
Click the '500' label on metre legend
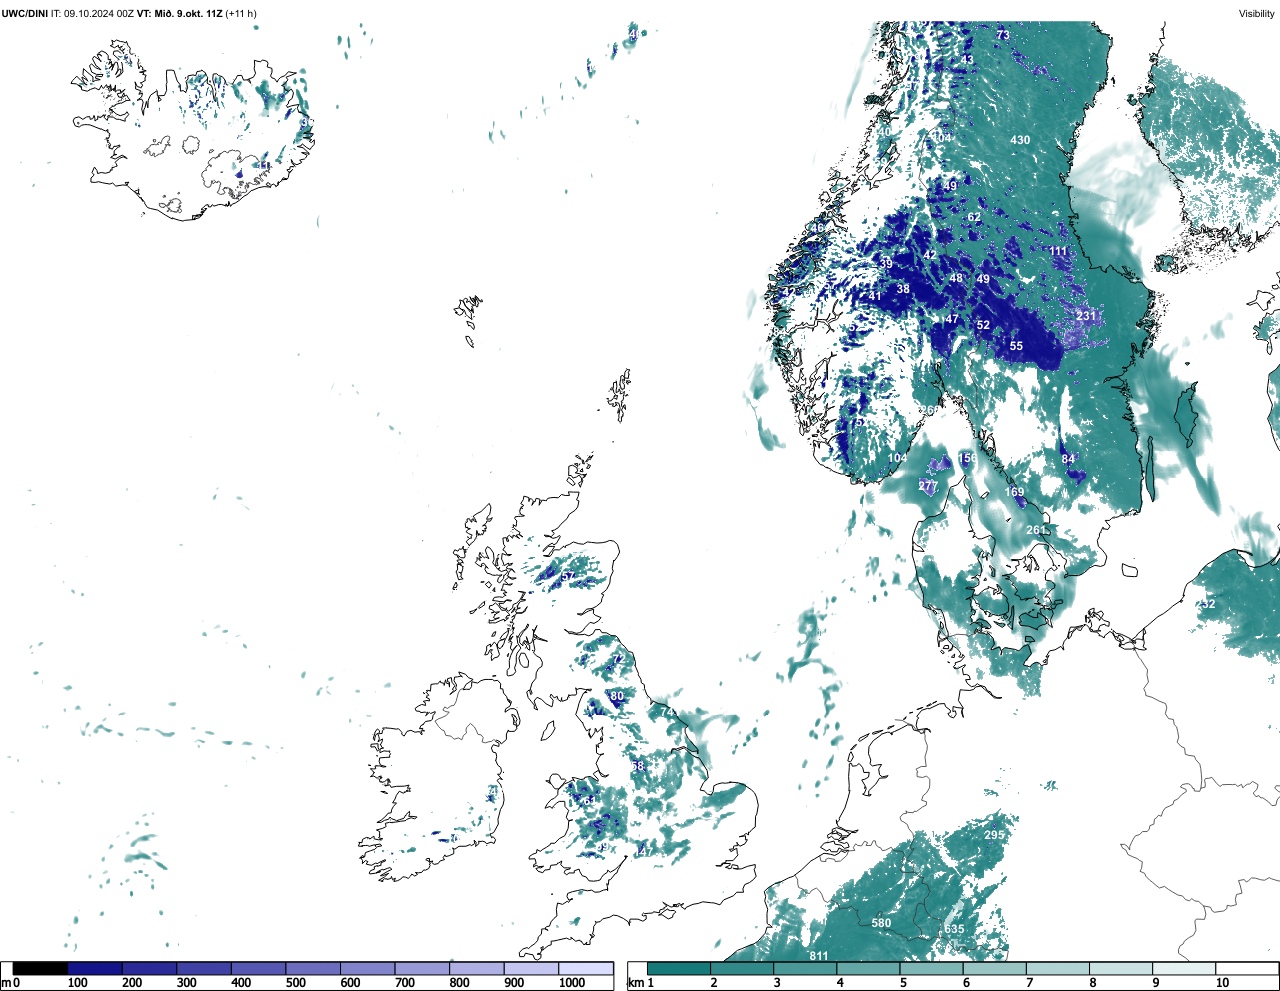[295, 983]
